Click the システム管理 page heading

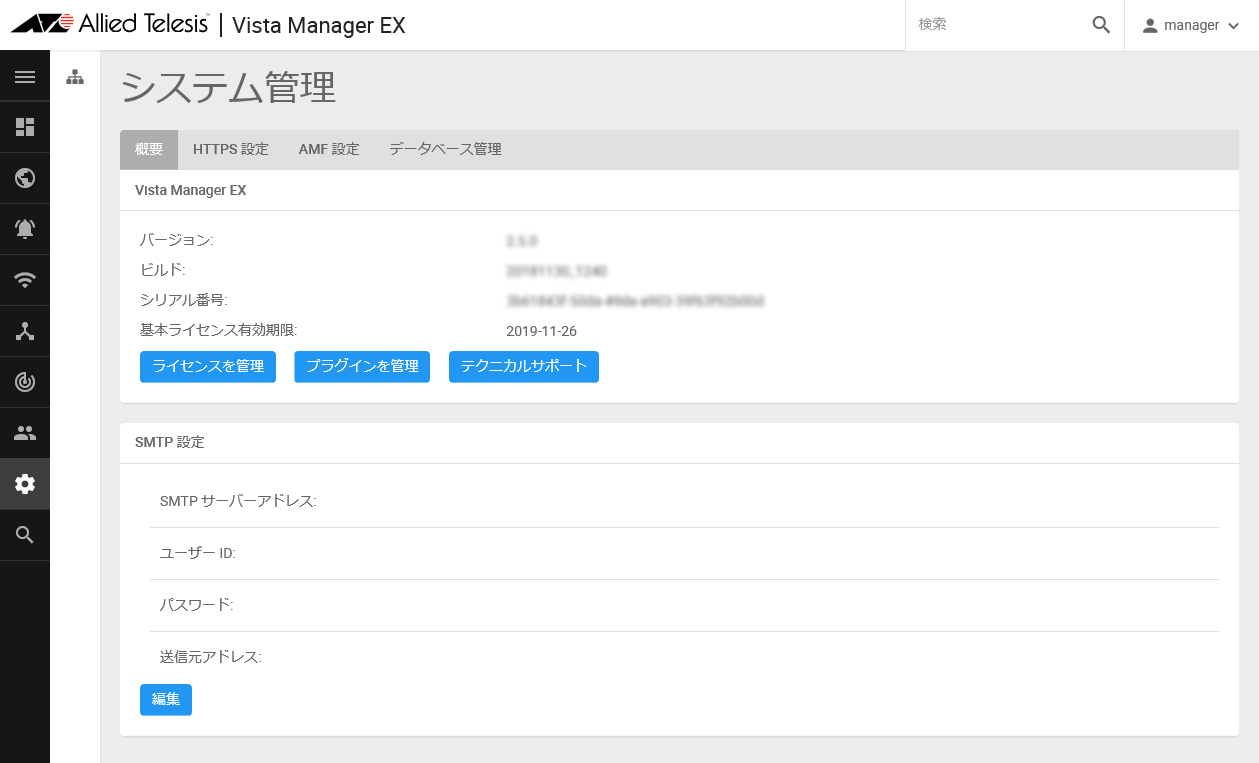tap(228, 88)
